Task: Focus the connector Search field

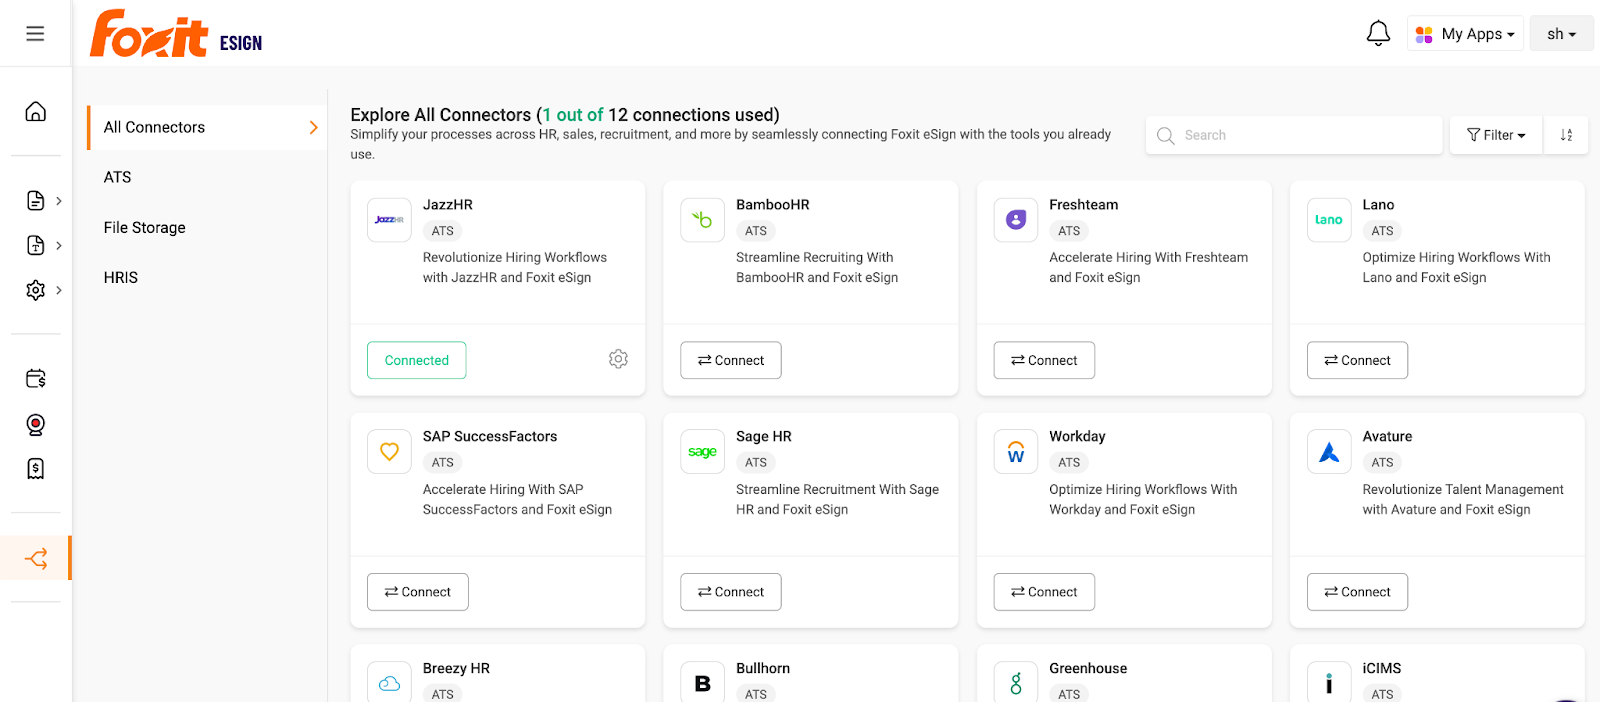Action: pos(1294,135)
